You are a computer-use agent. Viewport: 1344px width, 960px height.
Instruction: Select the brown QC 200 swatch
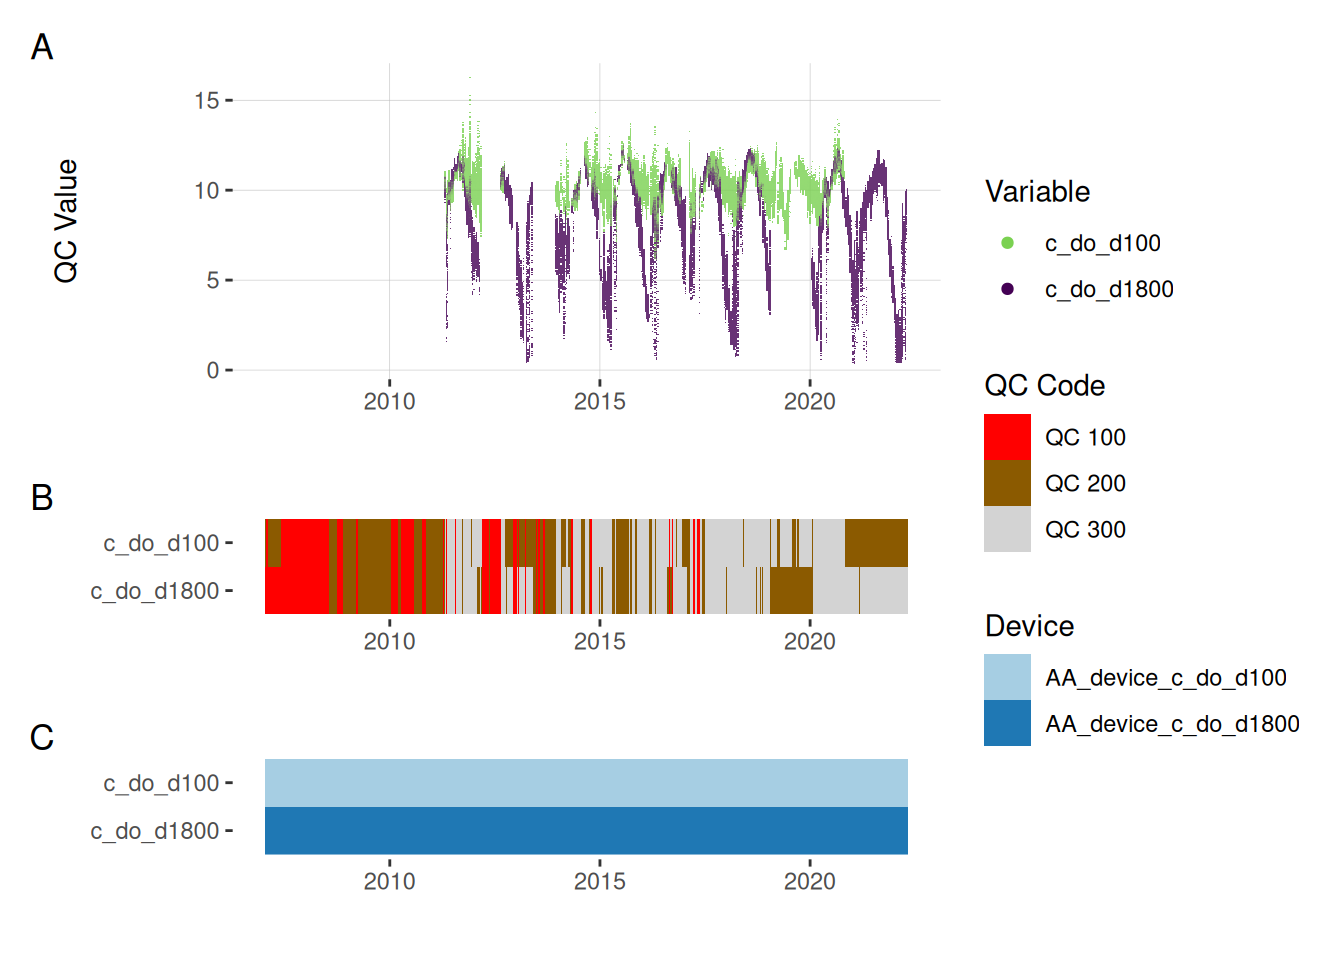(1007, 483)
